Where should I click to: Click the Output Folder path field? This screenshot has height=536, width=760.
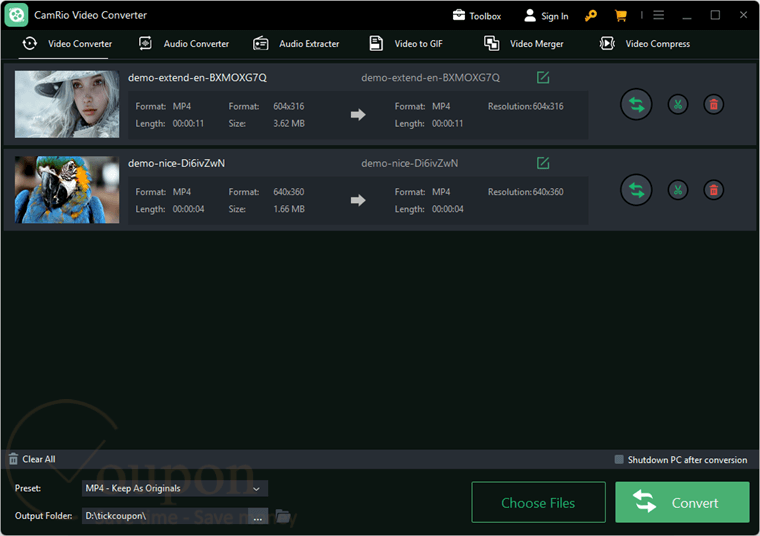pyautogui.click(x=165, y=516)
